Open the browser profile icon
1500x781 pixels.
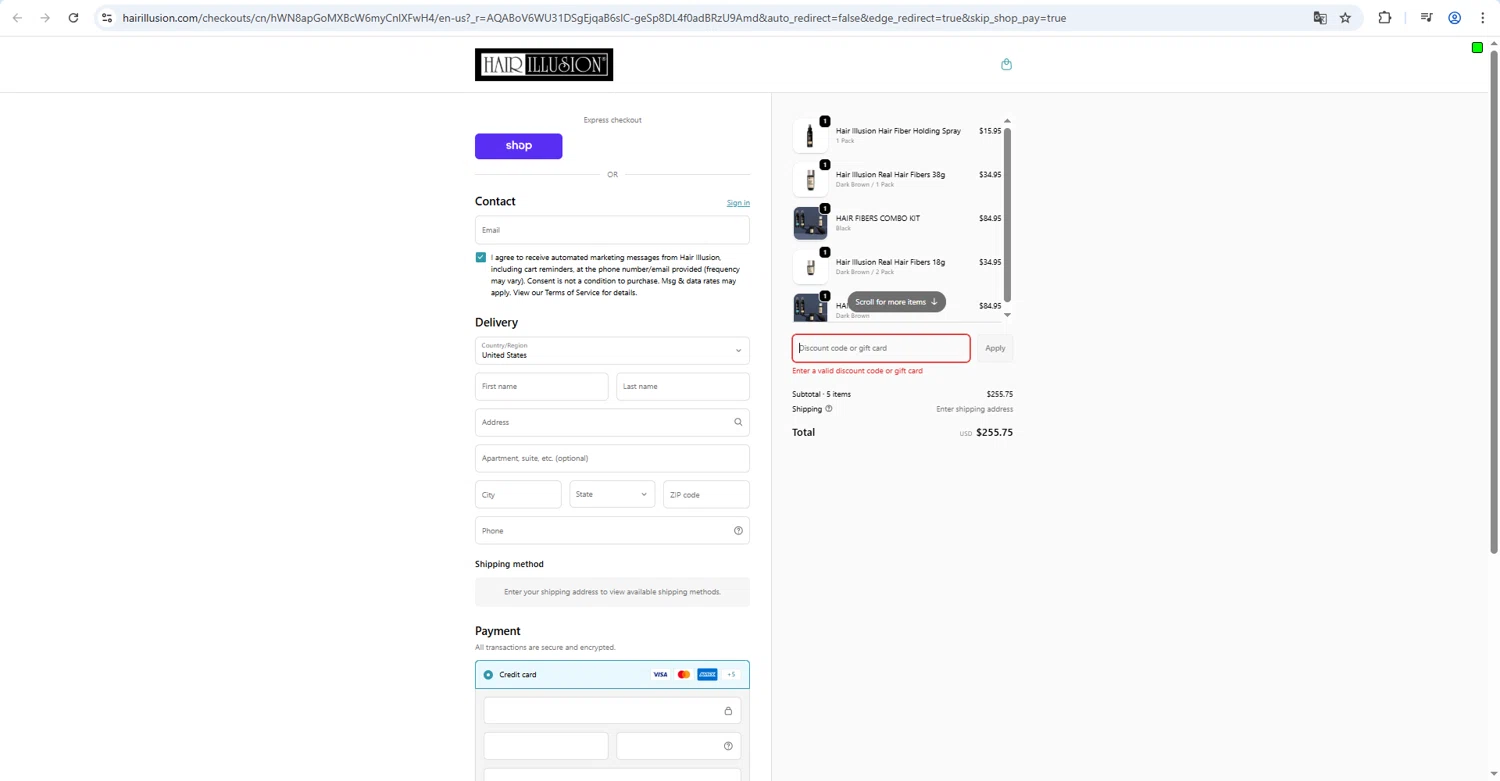point(1455,18)
